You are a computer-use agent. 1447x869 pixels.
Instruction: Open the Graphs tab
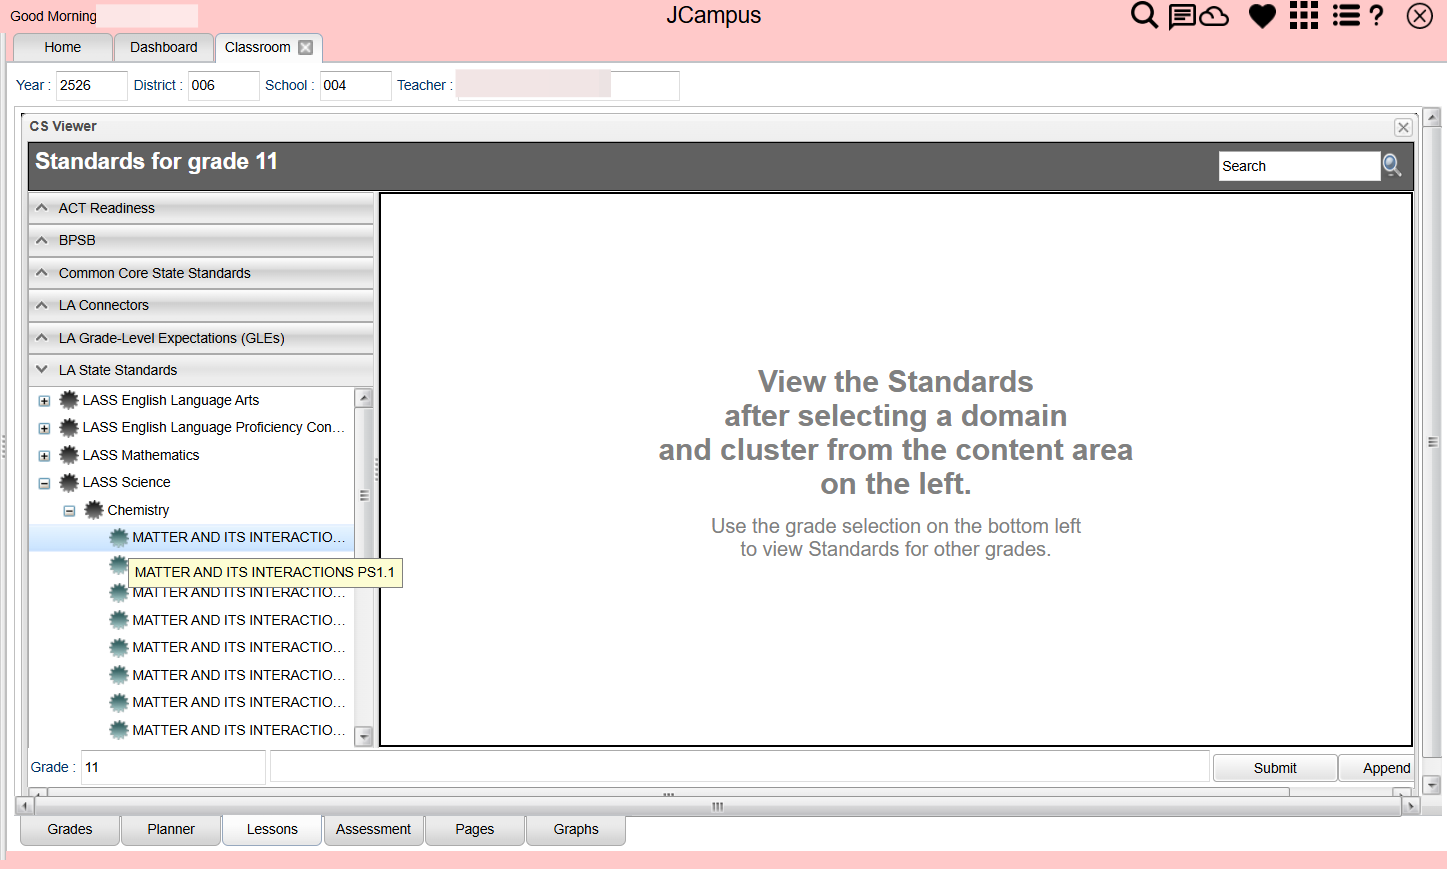point(576,829)
